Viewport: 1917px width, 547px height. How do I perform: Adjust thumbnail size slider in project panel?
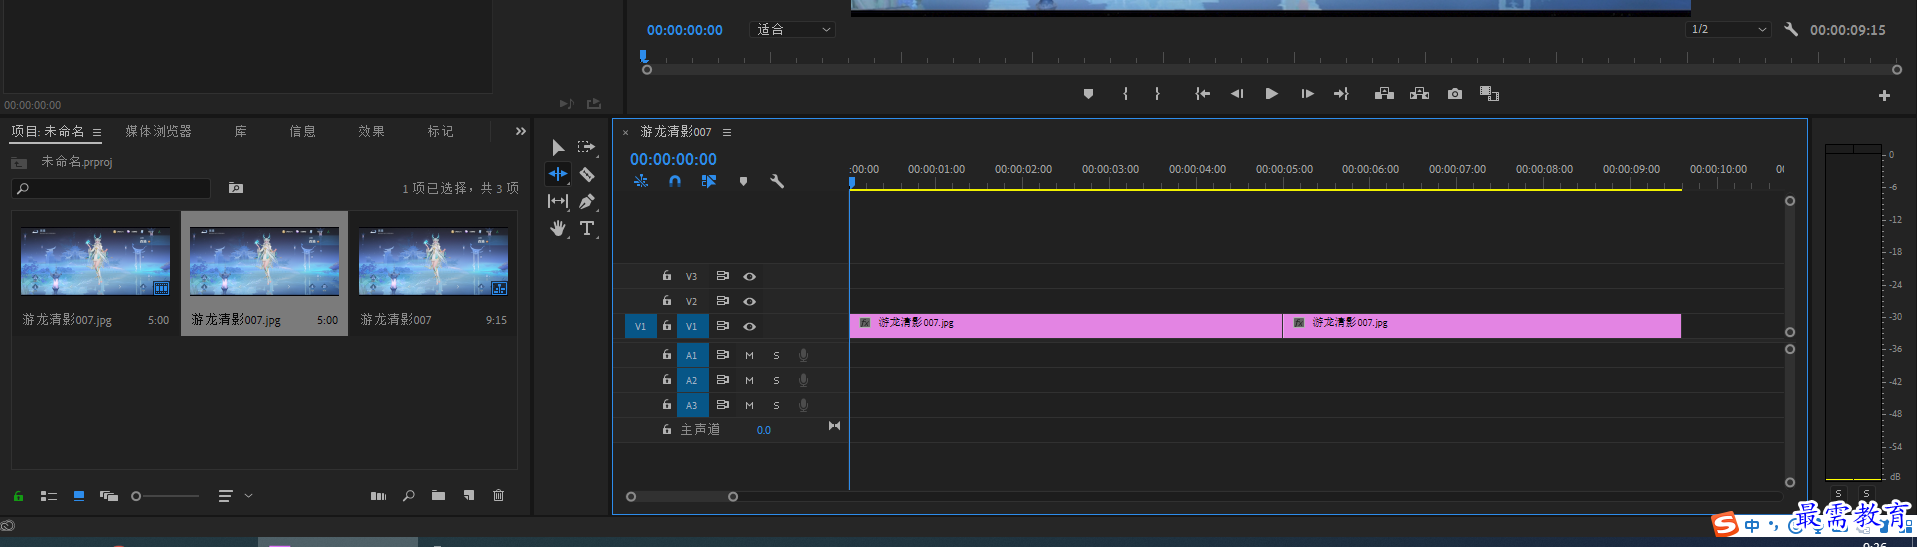(165, 496)
